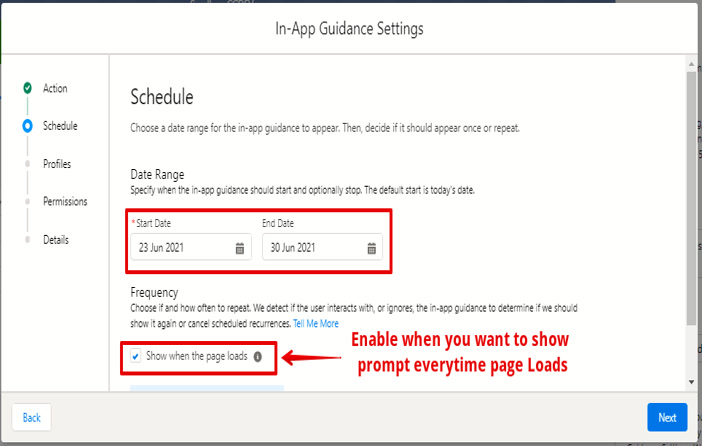Uncheck the Show when the page loads checkbox

136,356
